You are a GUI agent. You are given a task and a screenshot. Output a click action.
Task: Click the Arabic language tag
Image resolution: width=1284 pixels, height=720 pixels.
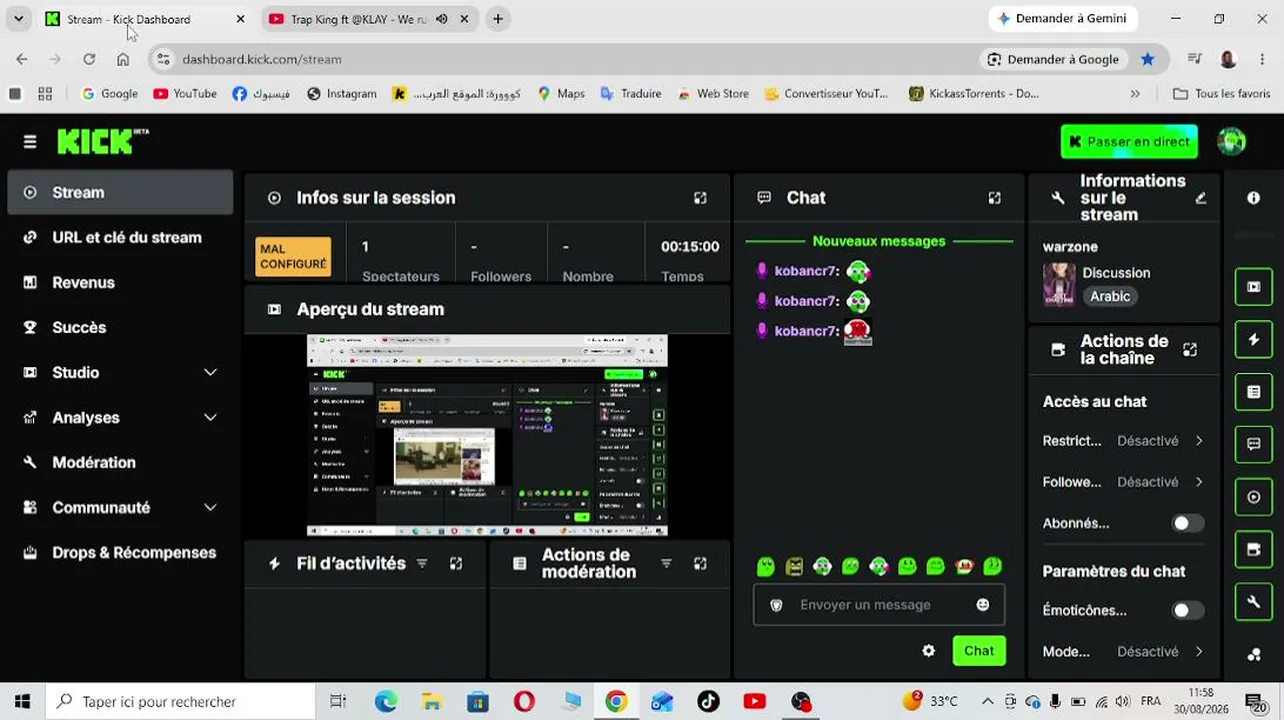tap(1110, 297)
